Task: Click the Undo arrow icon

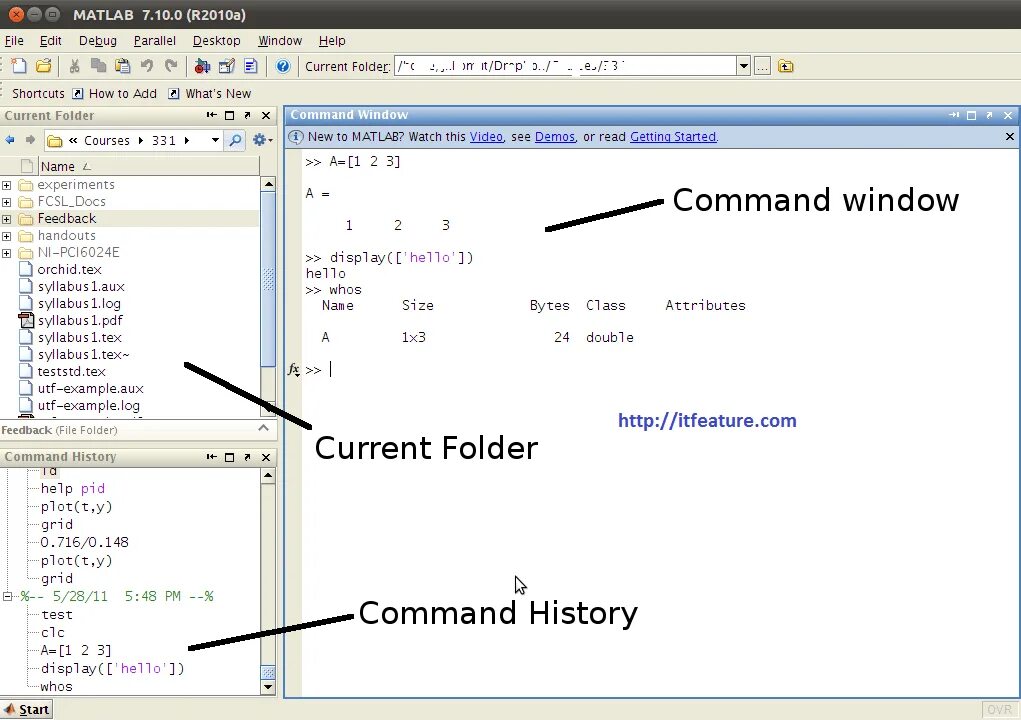Action: tap(147, 66)
